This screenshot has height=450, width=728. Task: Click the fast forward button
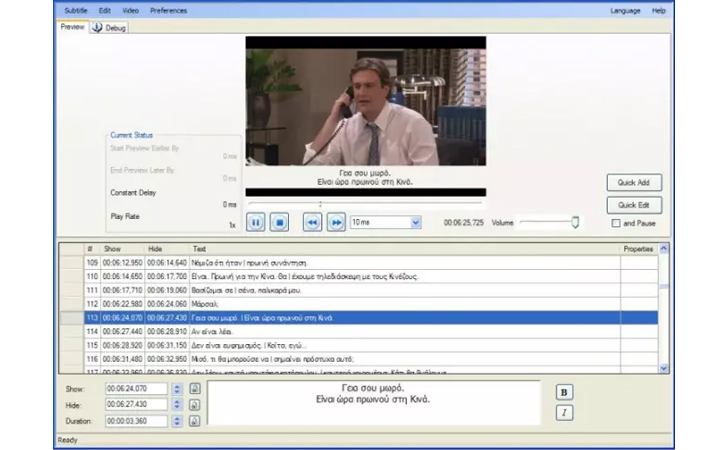336,222
